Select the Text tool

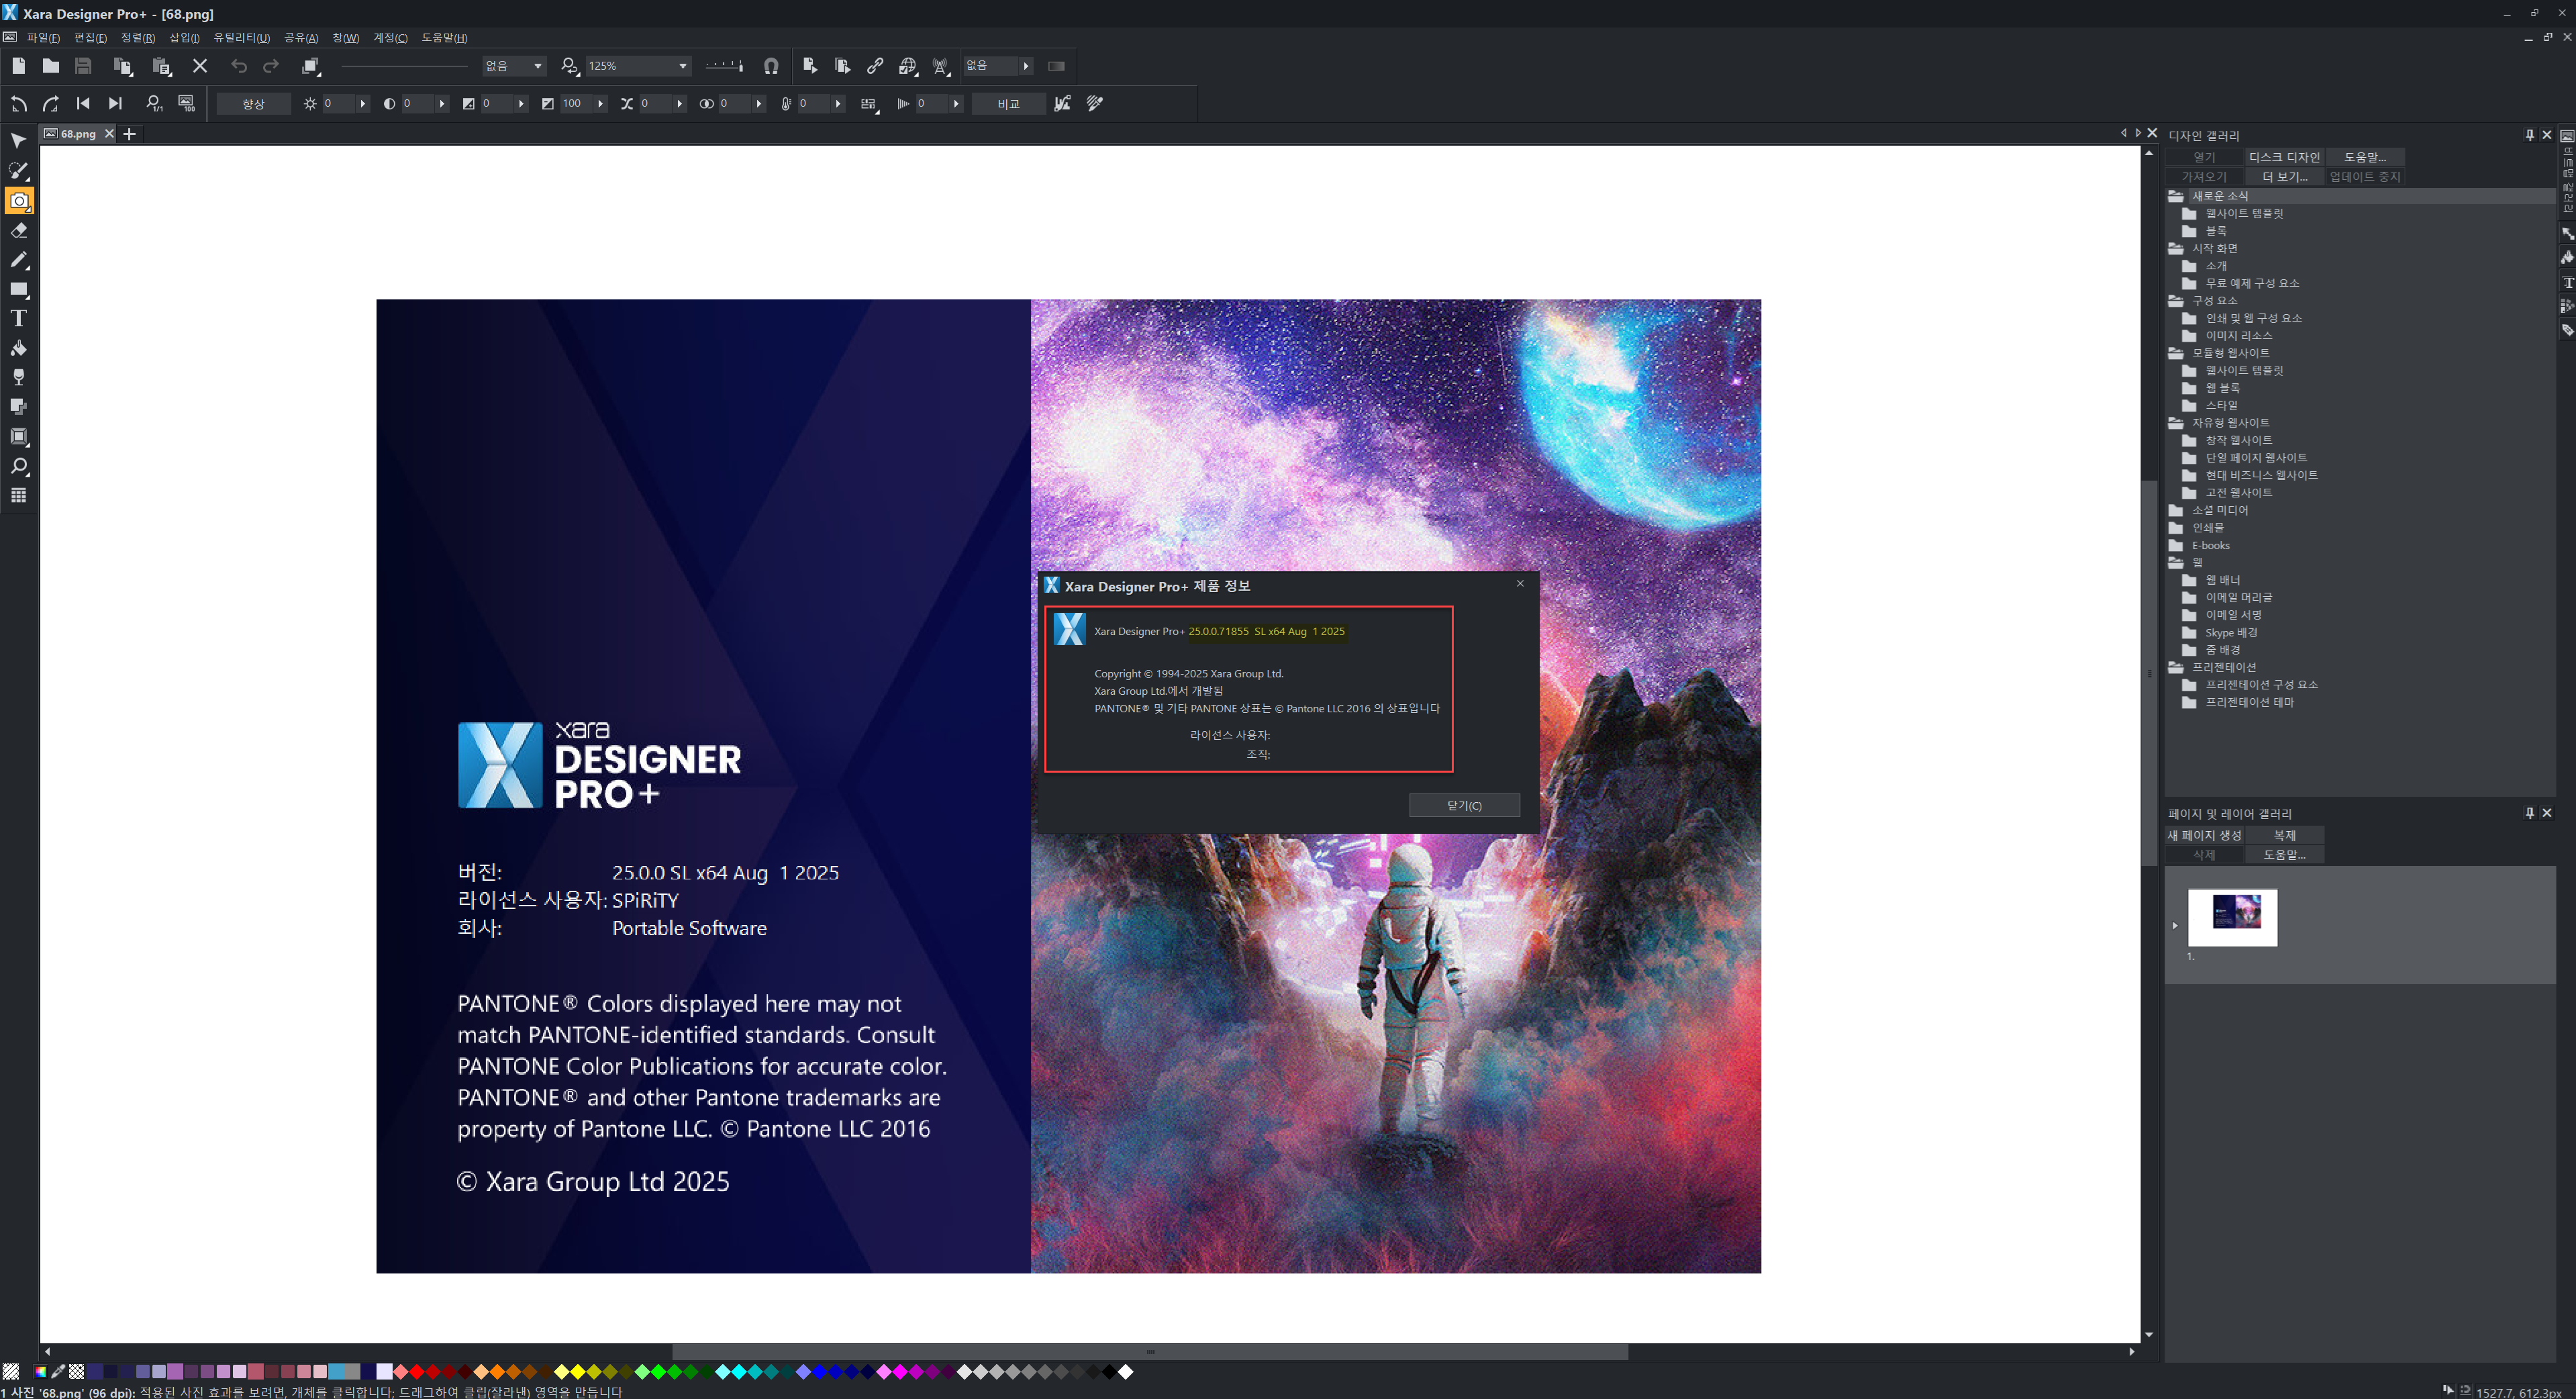pos(19,318)
